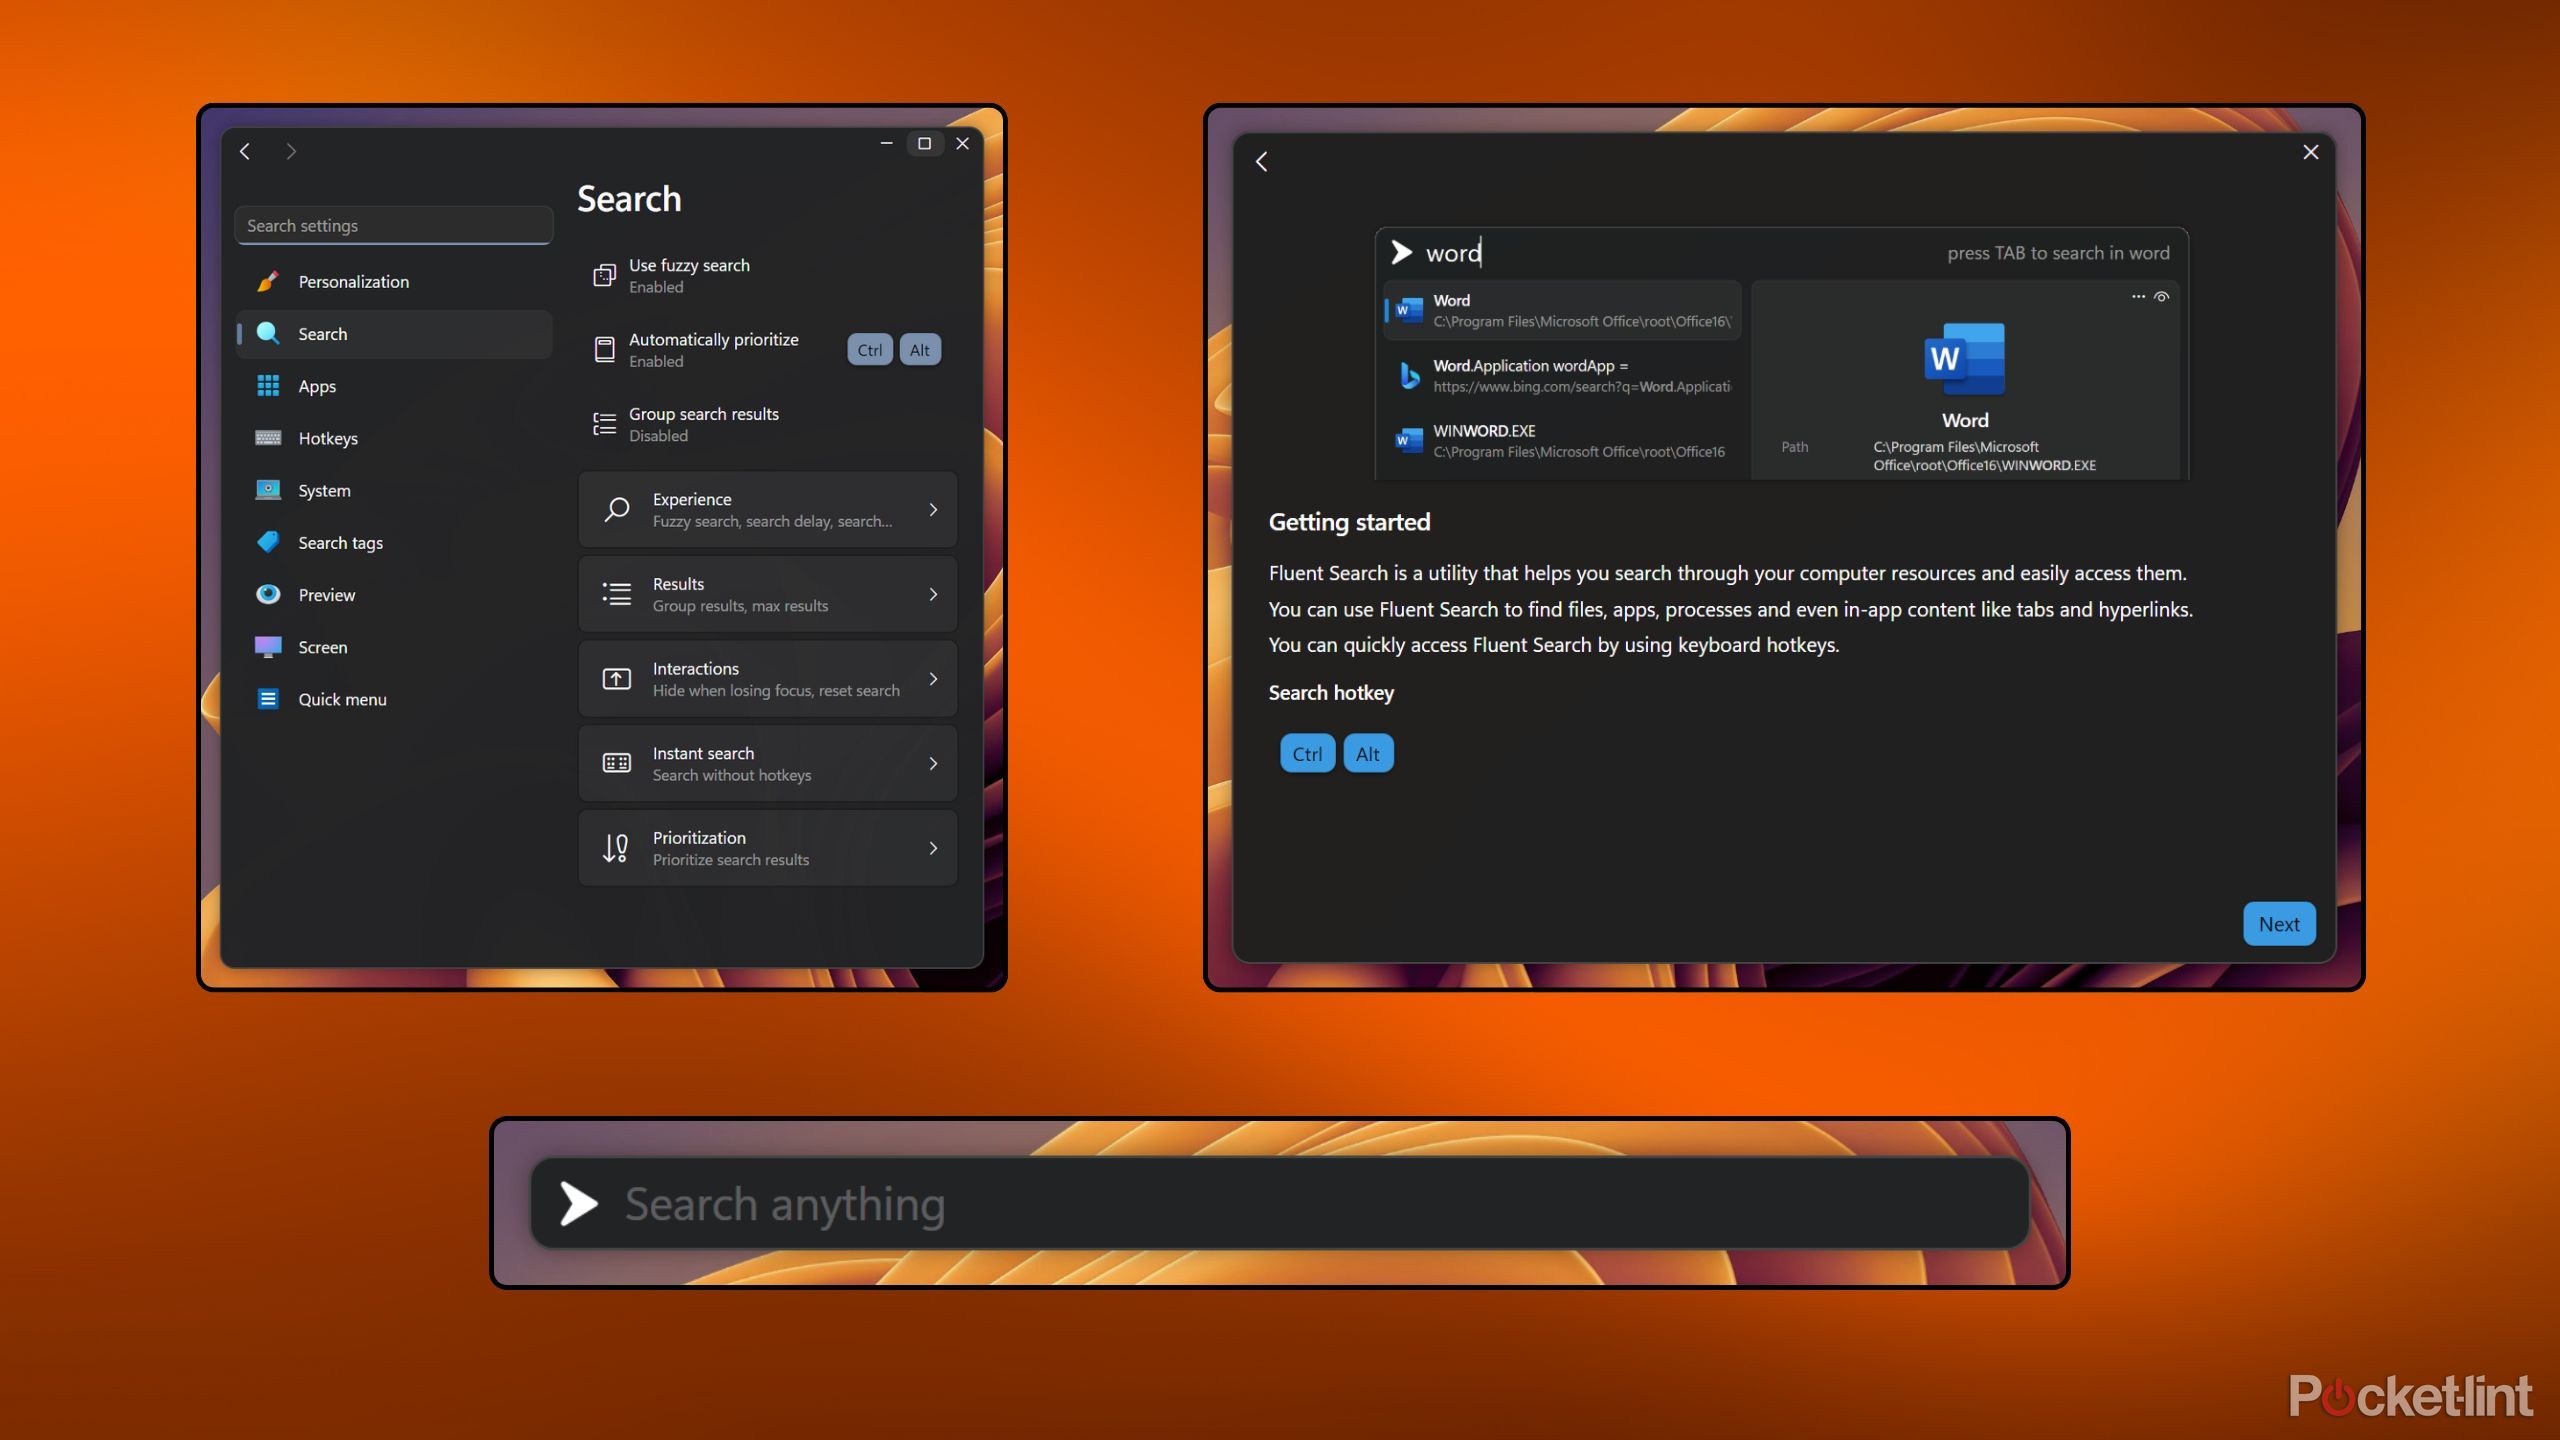Expand the Experience settings section
Screen dimensions: 2560x1440
click(x=768, y=510)
